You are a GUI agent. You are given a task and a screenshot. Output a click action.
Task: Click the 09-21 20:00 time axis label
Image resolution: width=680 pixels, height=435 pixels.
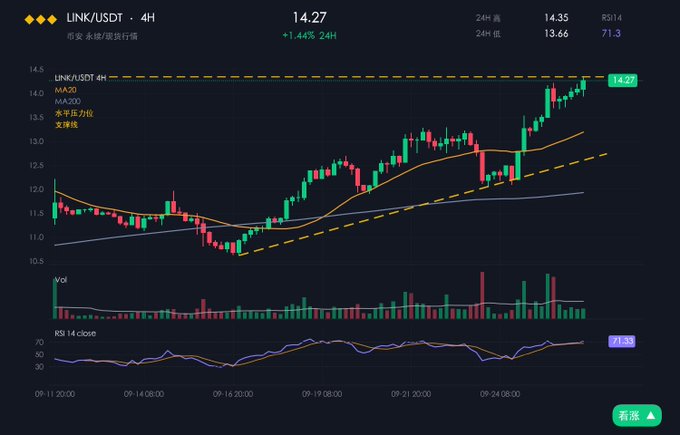[411, 394]
